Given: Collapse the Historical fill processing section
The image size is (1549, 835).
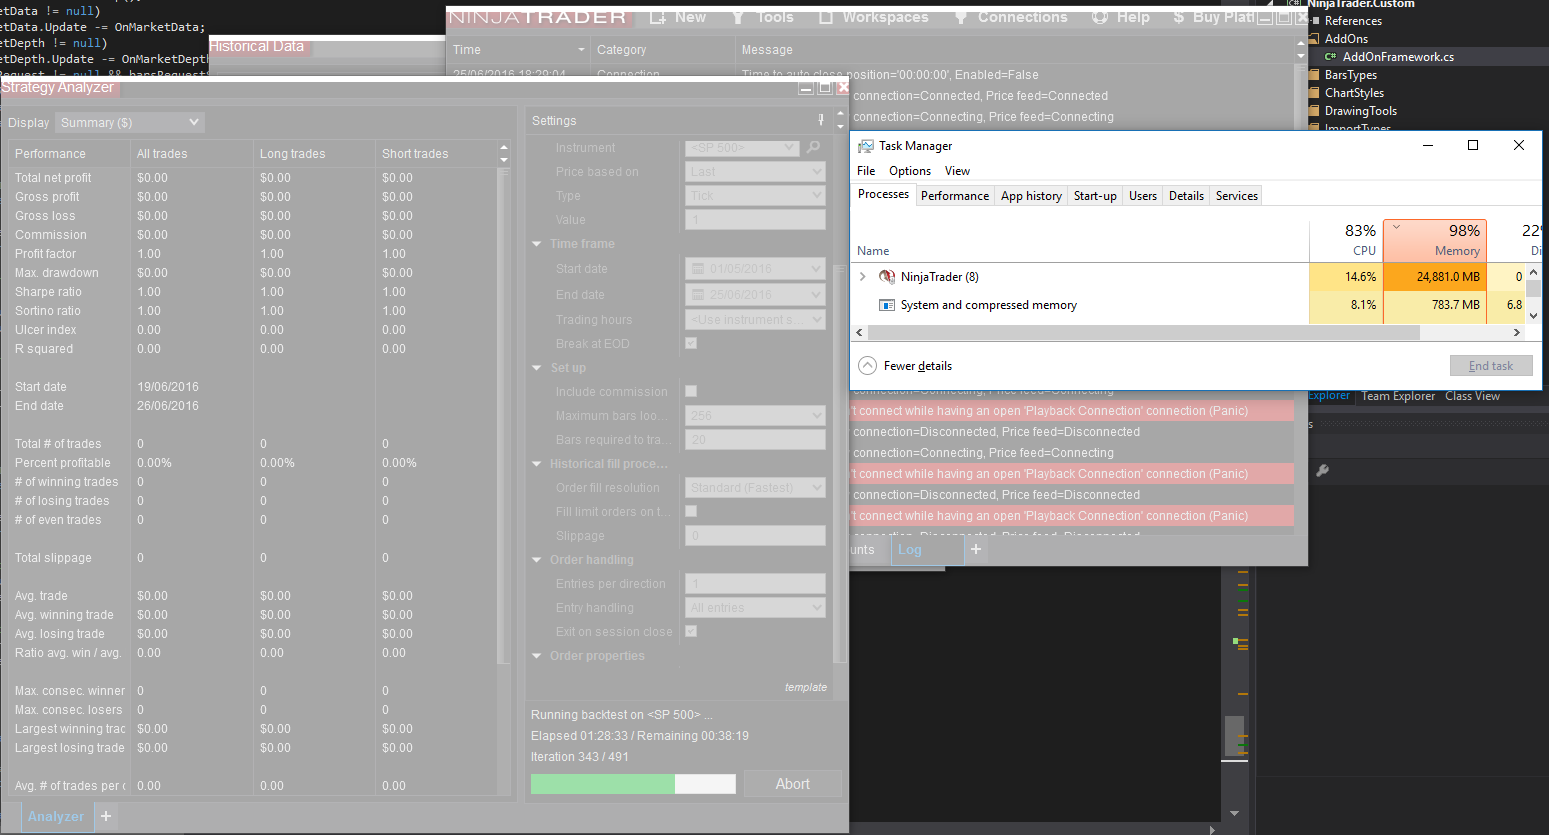Looking at the screenshot, I should click(537, 464).
